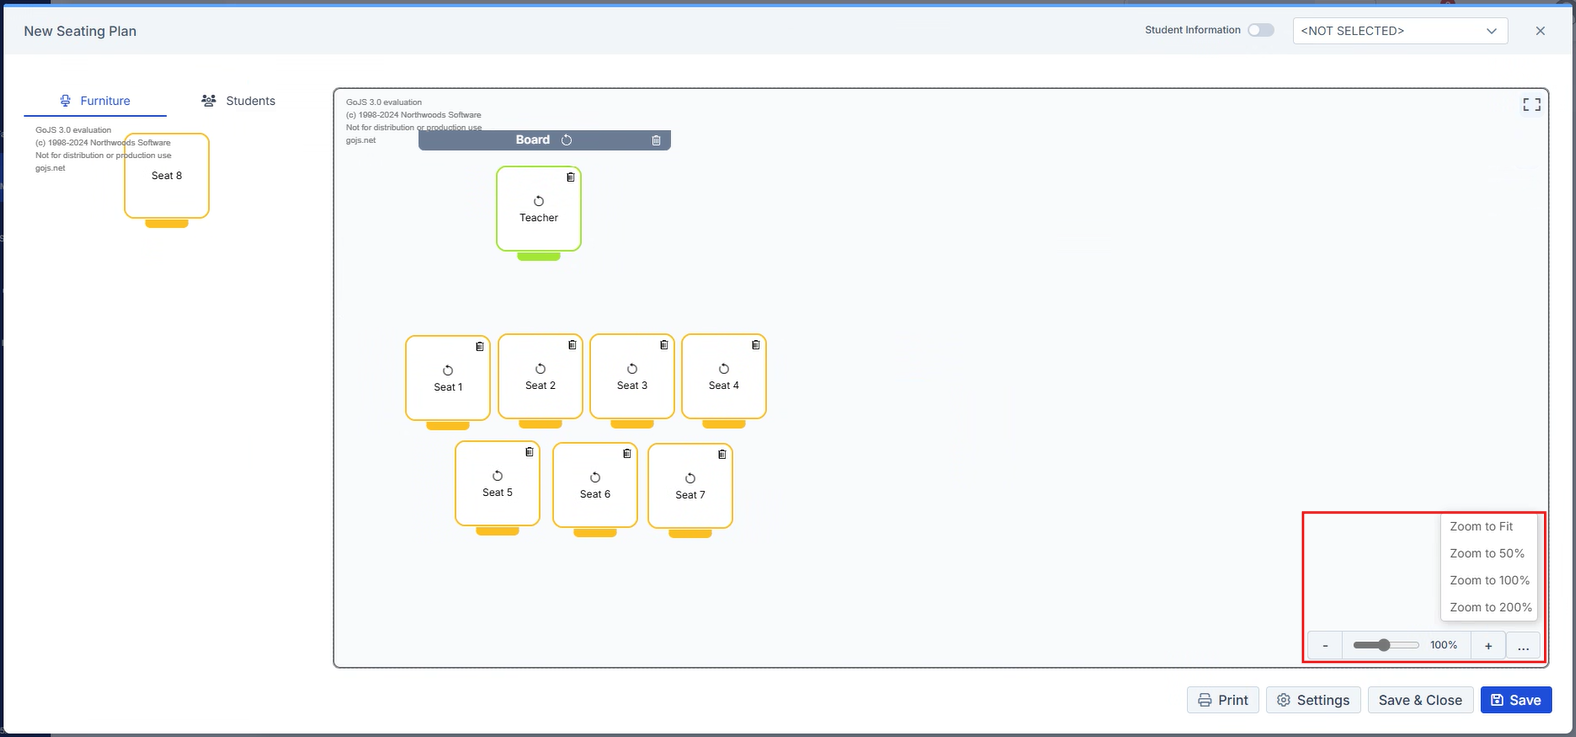Screen dimensions: 1576x737
Task: Rotate the Board using its rotate icon
Action: tap(567, 141)
